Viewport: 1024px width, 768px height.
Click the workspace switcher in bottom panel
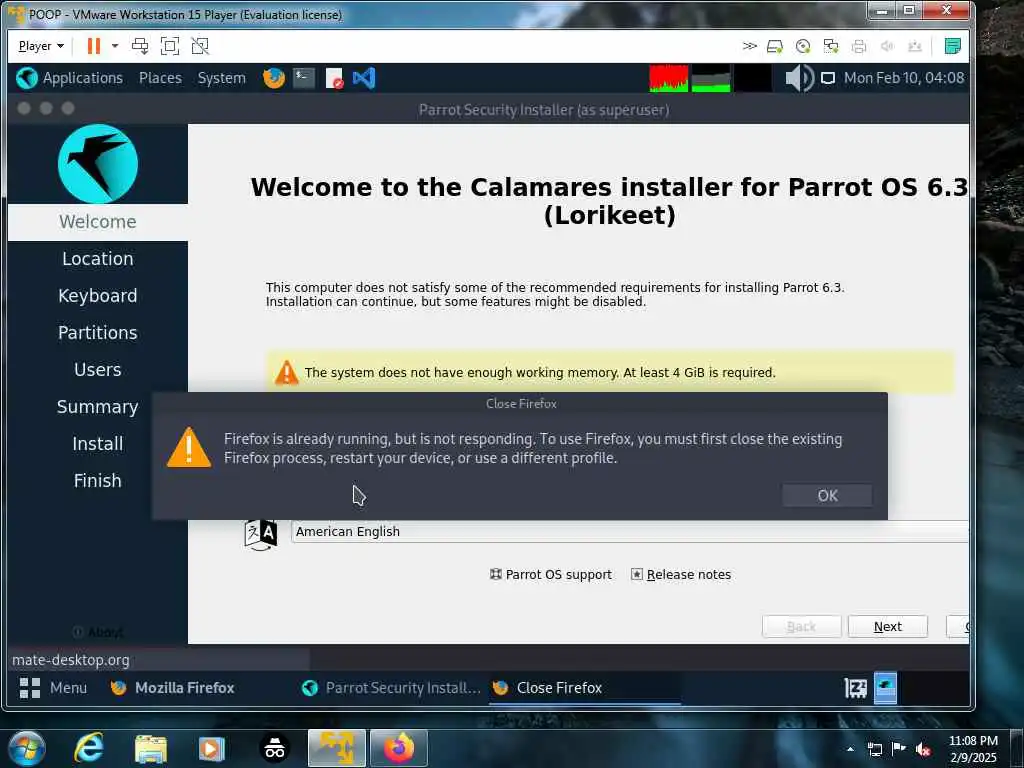coord(886,688)
